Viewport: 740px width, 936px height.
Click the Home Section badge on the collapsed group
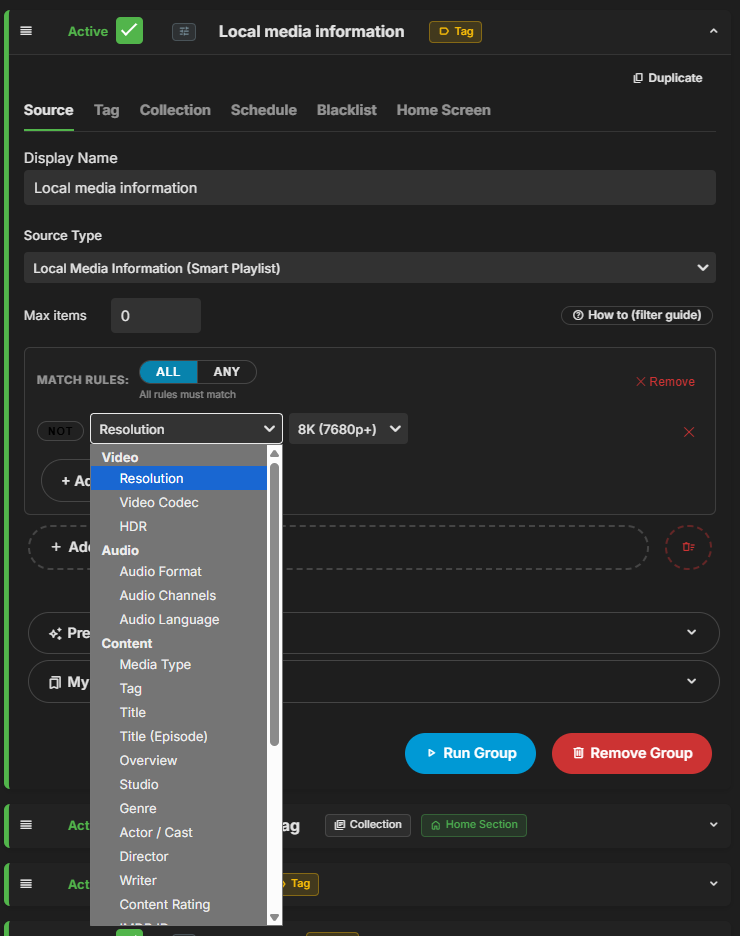[473, 825]
